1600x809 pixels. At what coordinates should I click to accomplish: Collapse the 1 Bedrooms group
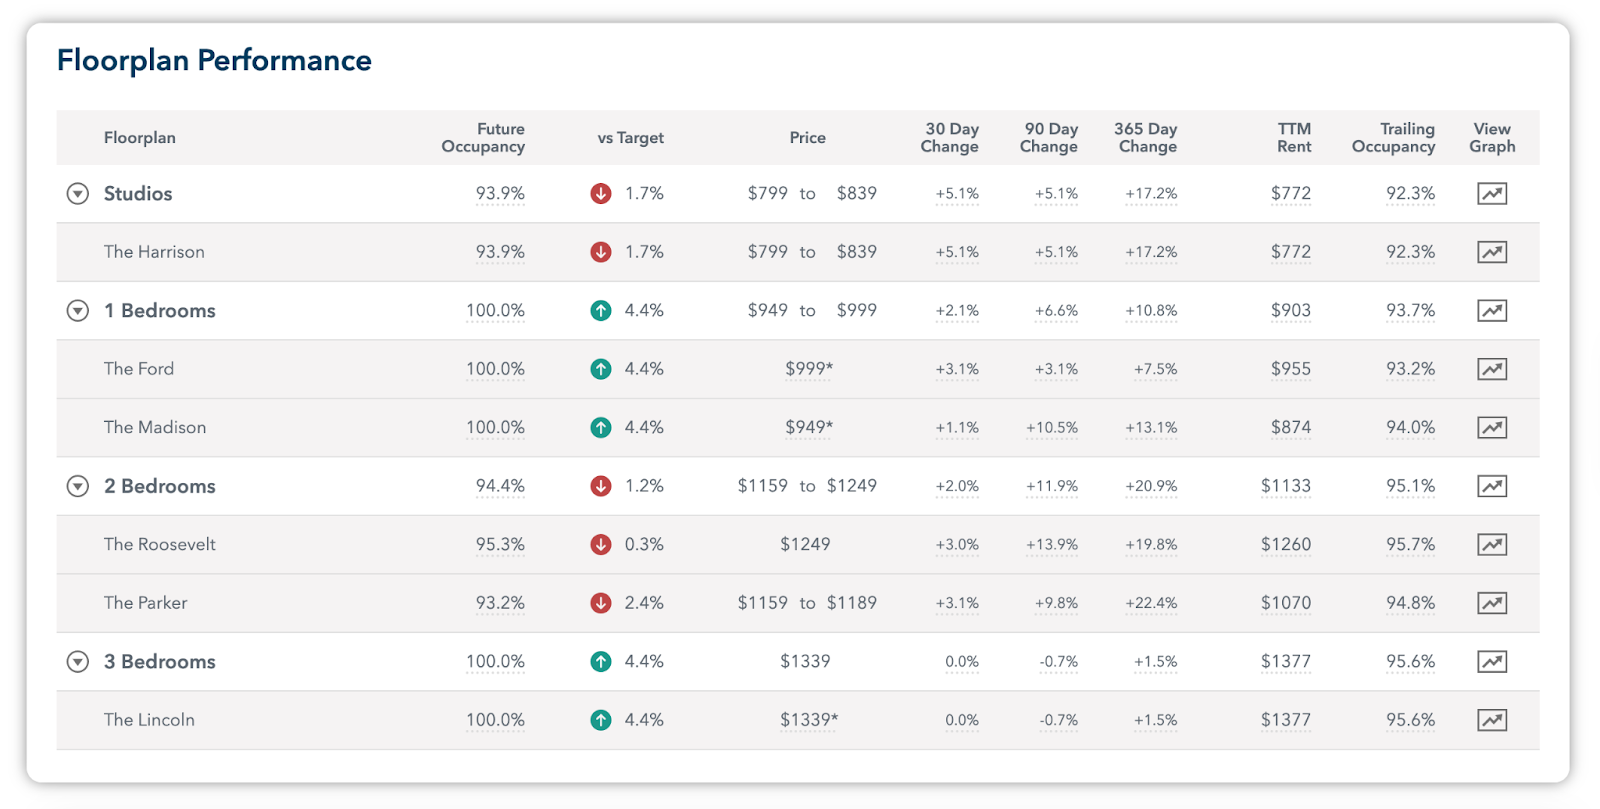77,311
